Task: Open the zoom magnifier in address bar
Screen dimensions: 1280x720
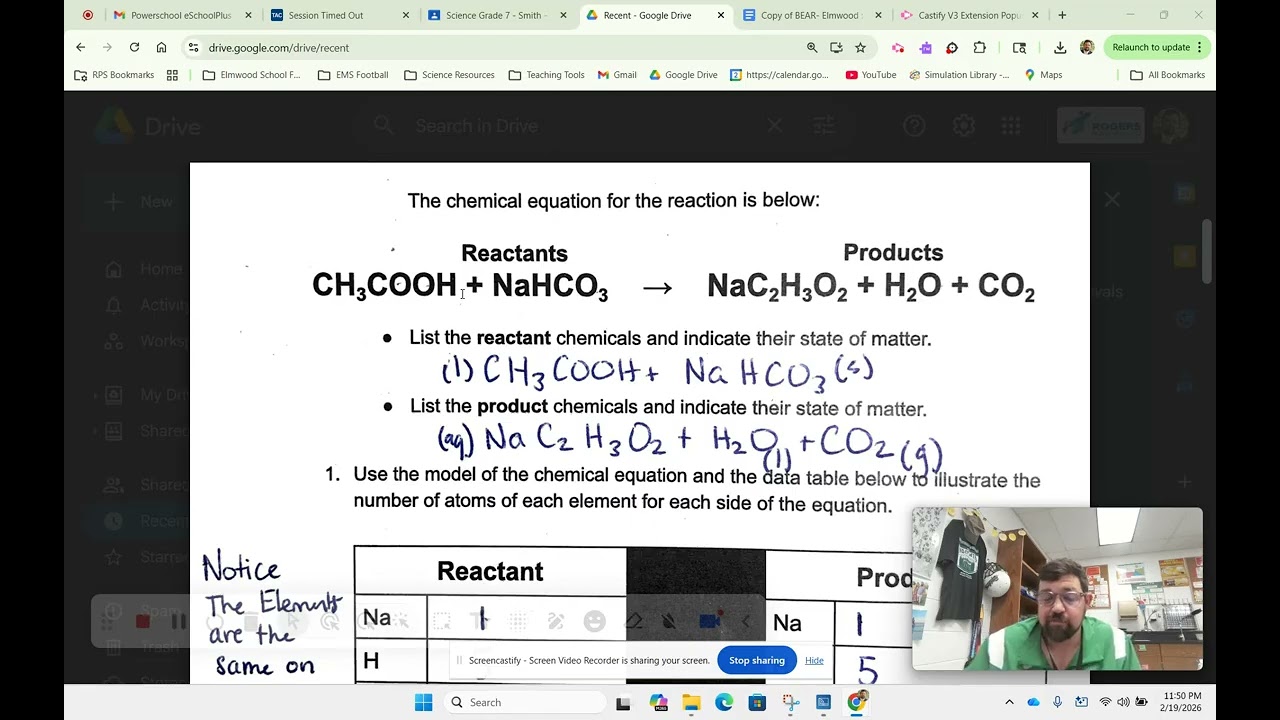Action: 812,47
